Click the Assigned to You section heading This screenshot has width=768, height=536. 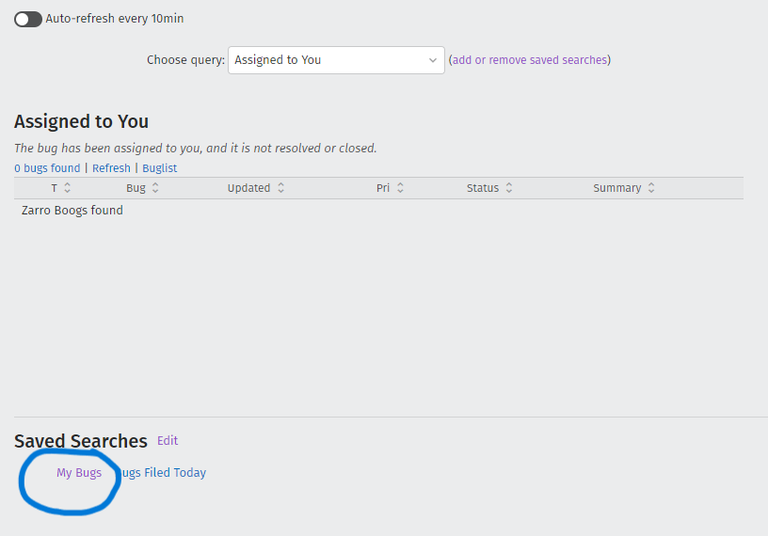pyautogui.click(x=81, y=122)
